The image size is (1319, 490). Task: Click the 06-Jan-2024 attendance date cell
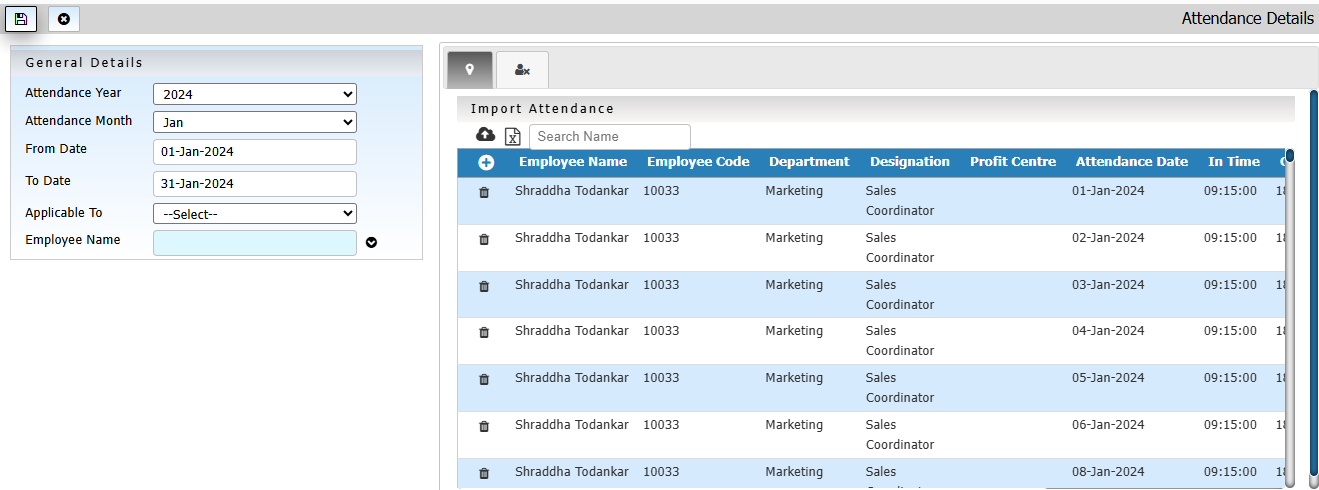click(1108, 425)
